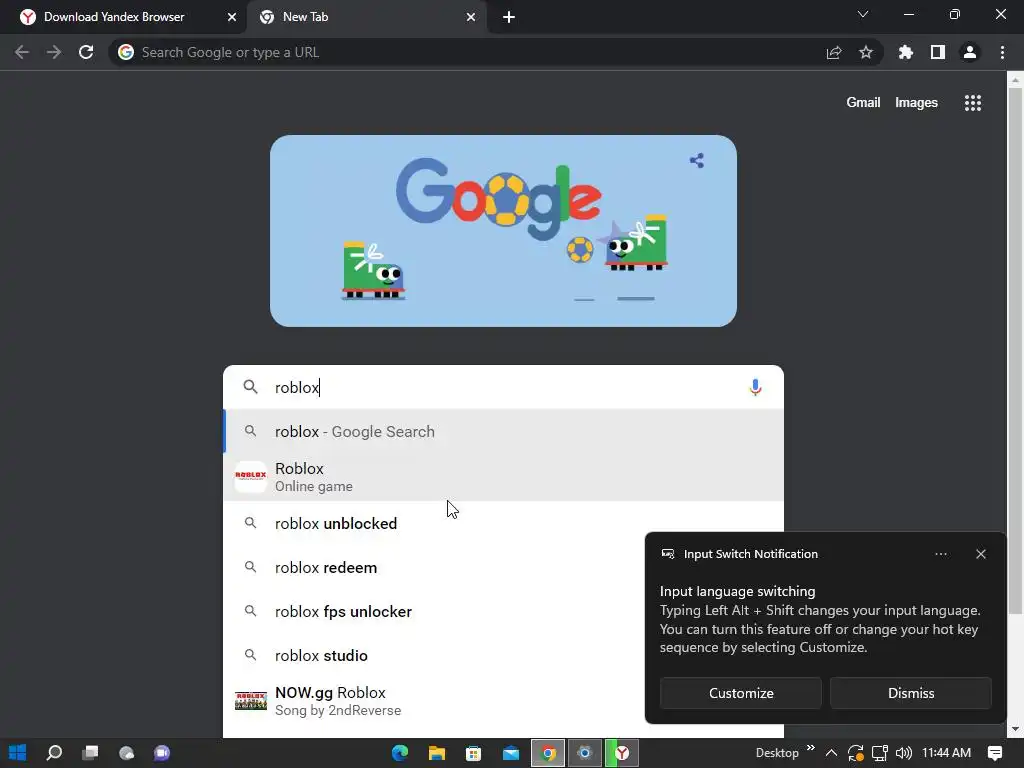Start voice search with the microphone
Screen dimensions: 1024x768
click(755, 387)
